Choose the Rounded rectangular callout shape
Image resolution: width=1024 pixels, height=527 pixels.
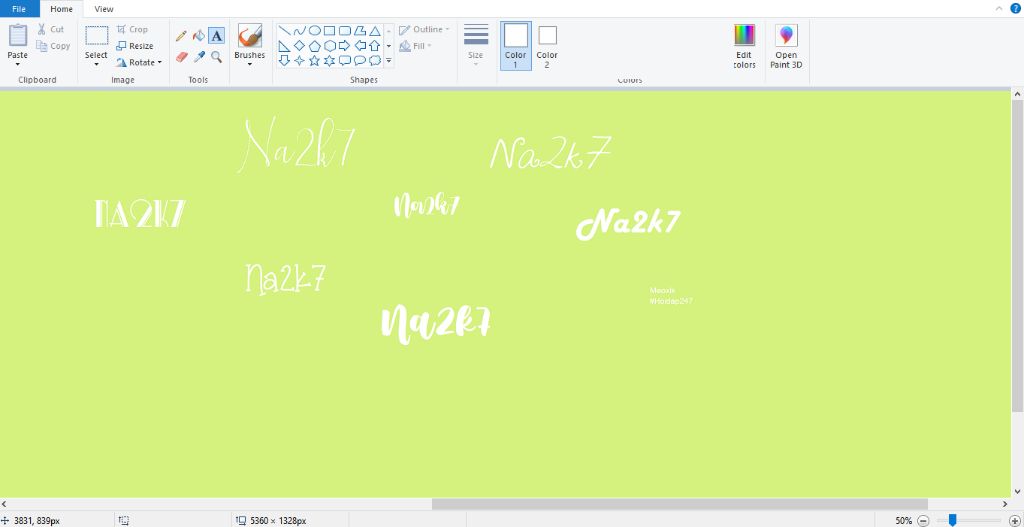pos(344,61)
